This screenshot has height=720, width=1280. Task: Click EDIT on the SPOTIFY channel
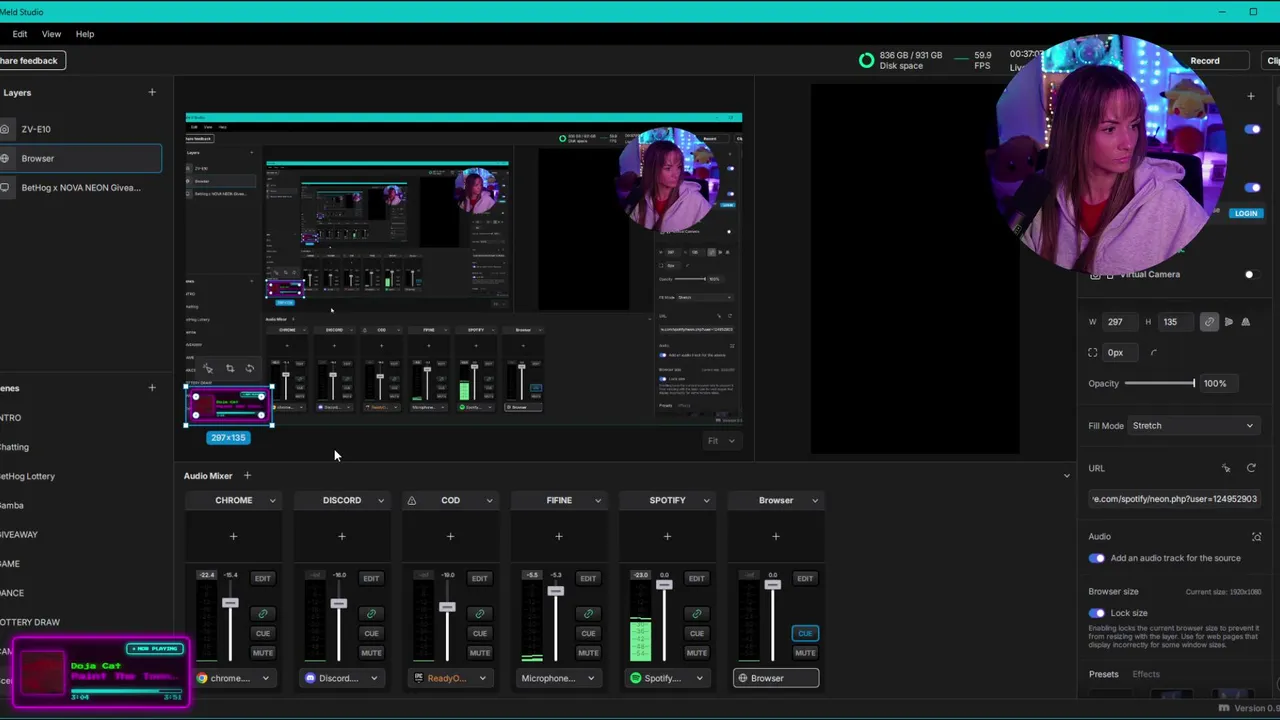pos(696,578)
